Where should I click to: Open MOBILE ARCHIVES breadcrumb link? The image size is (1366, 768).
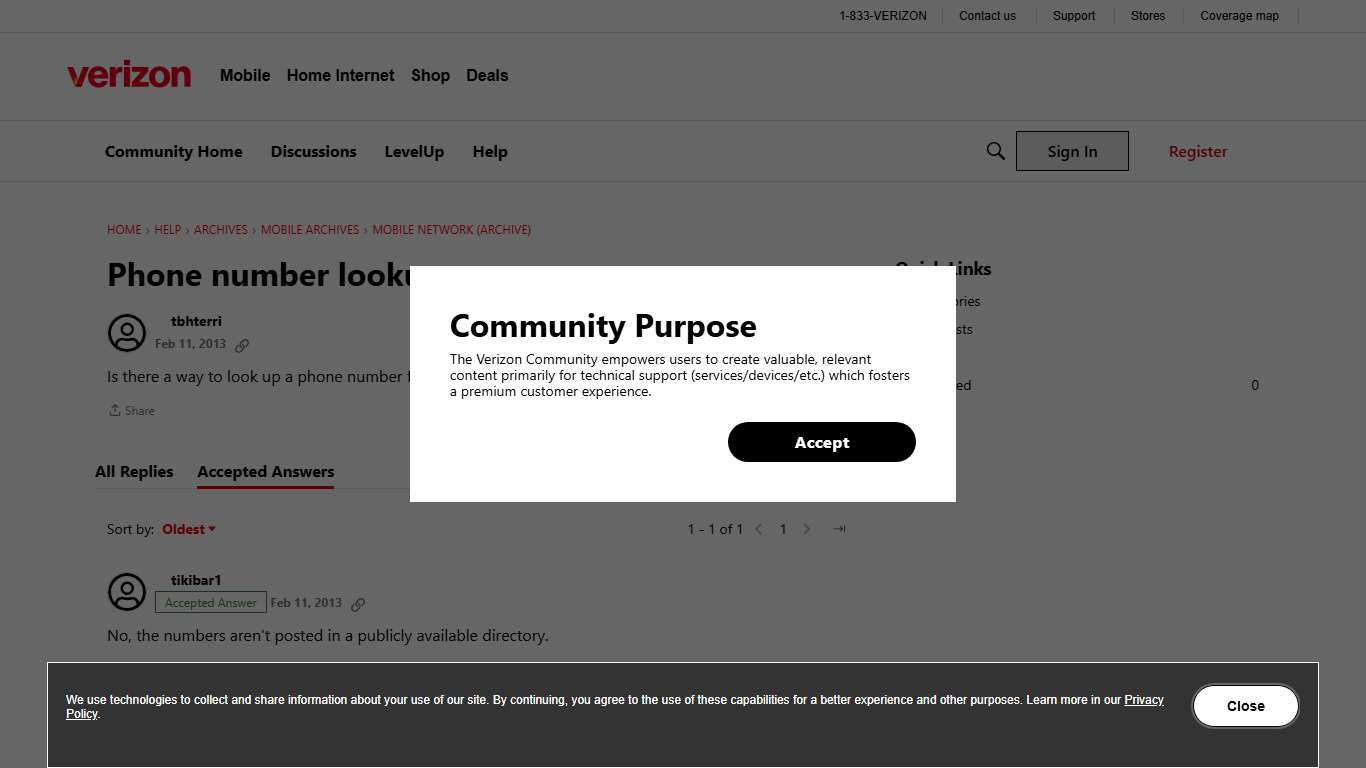309,229
